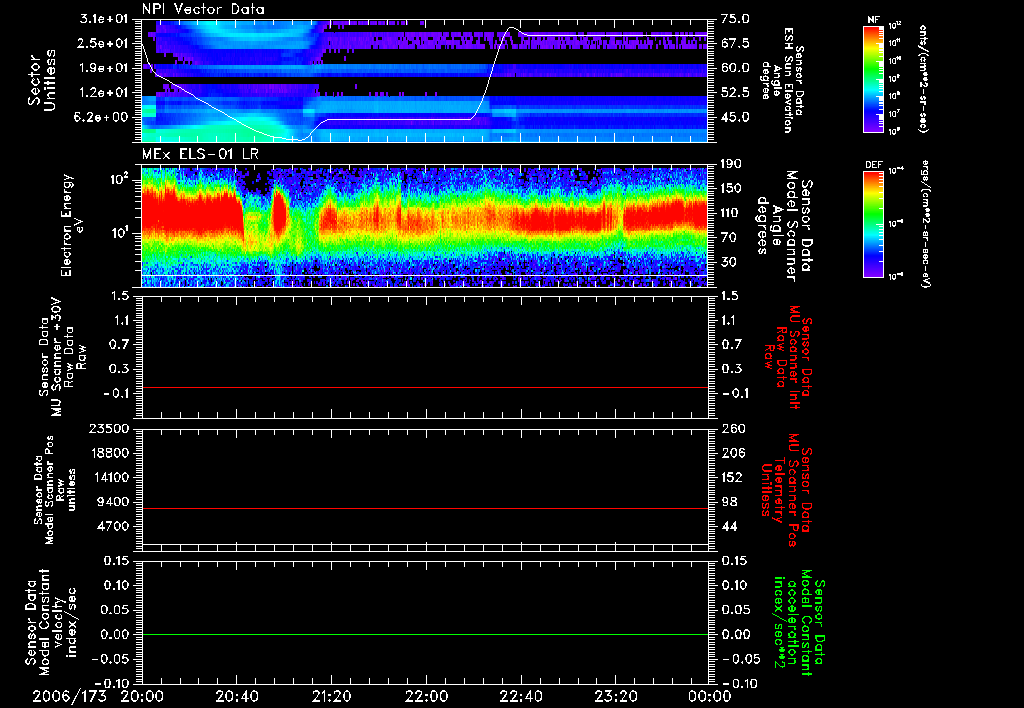Screen dimensions: 1024x708
Task: Click the "190" scanner angle tick value
Action: [x=731, y=164]
